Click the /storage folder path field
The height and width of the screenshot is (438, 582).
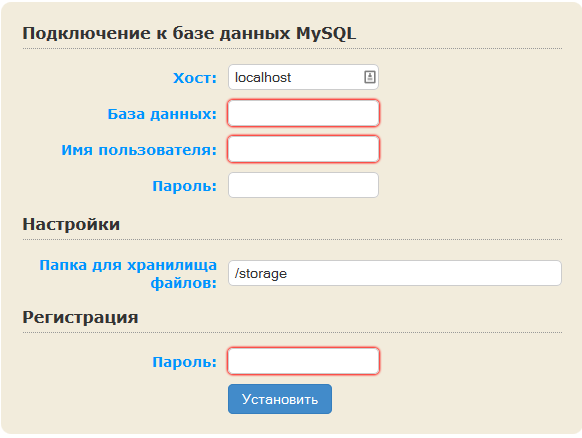[x=395, y=273]
